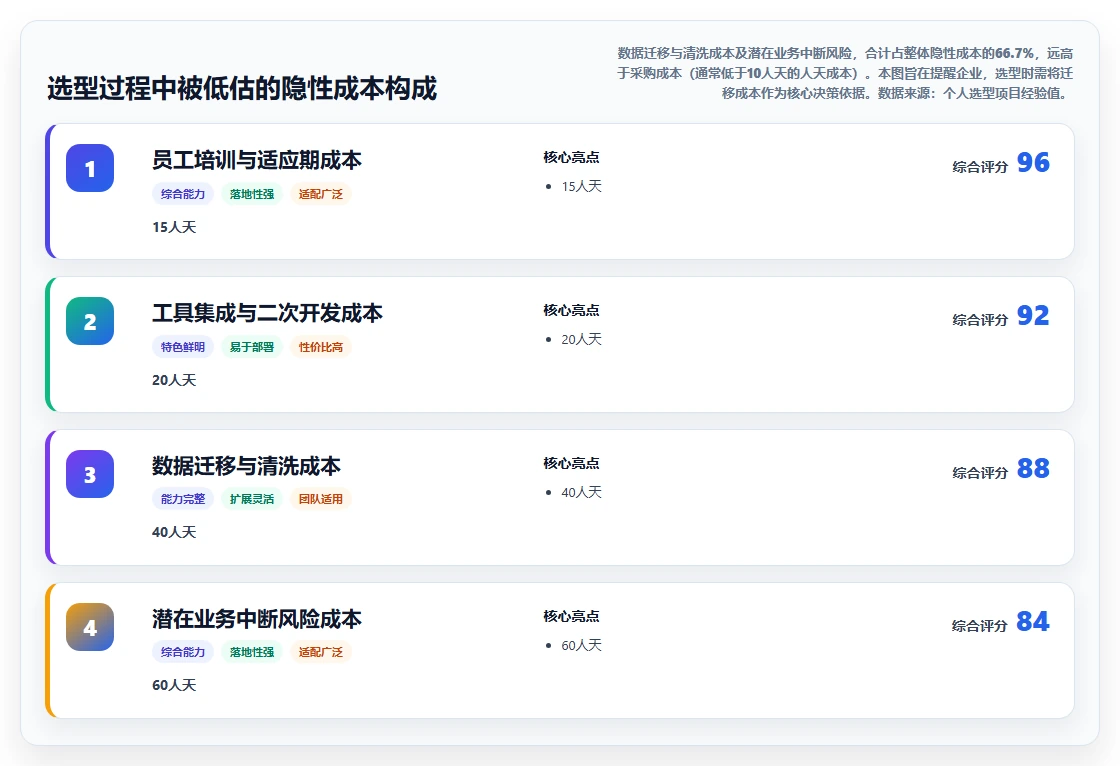Click the 综合评分 label beside 84
Screen dimensions: 1120x766
click(x=980, y=626)
